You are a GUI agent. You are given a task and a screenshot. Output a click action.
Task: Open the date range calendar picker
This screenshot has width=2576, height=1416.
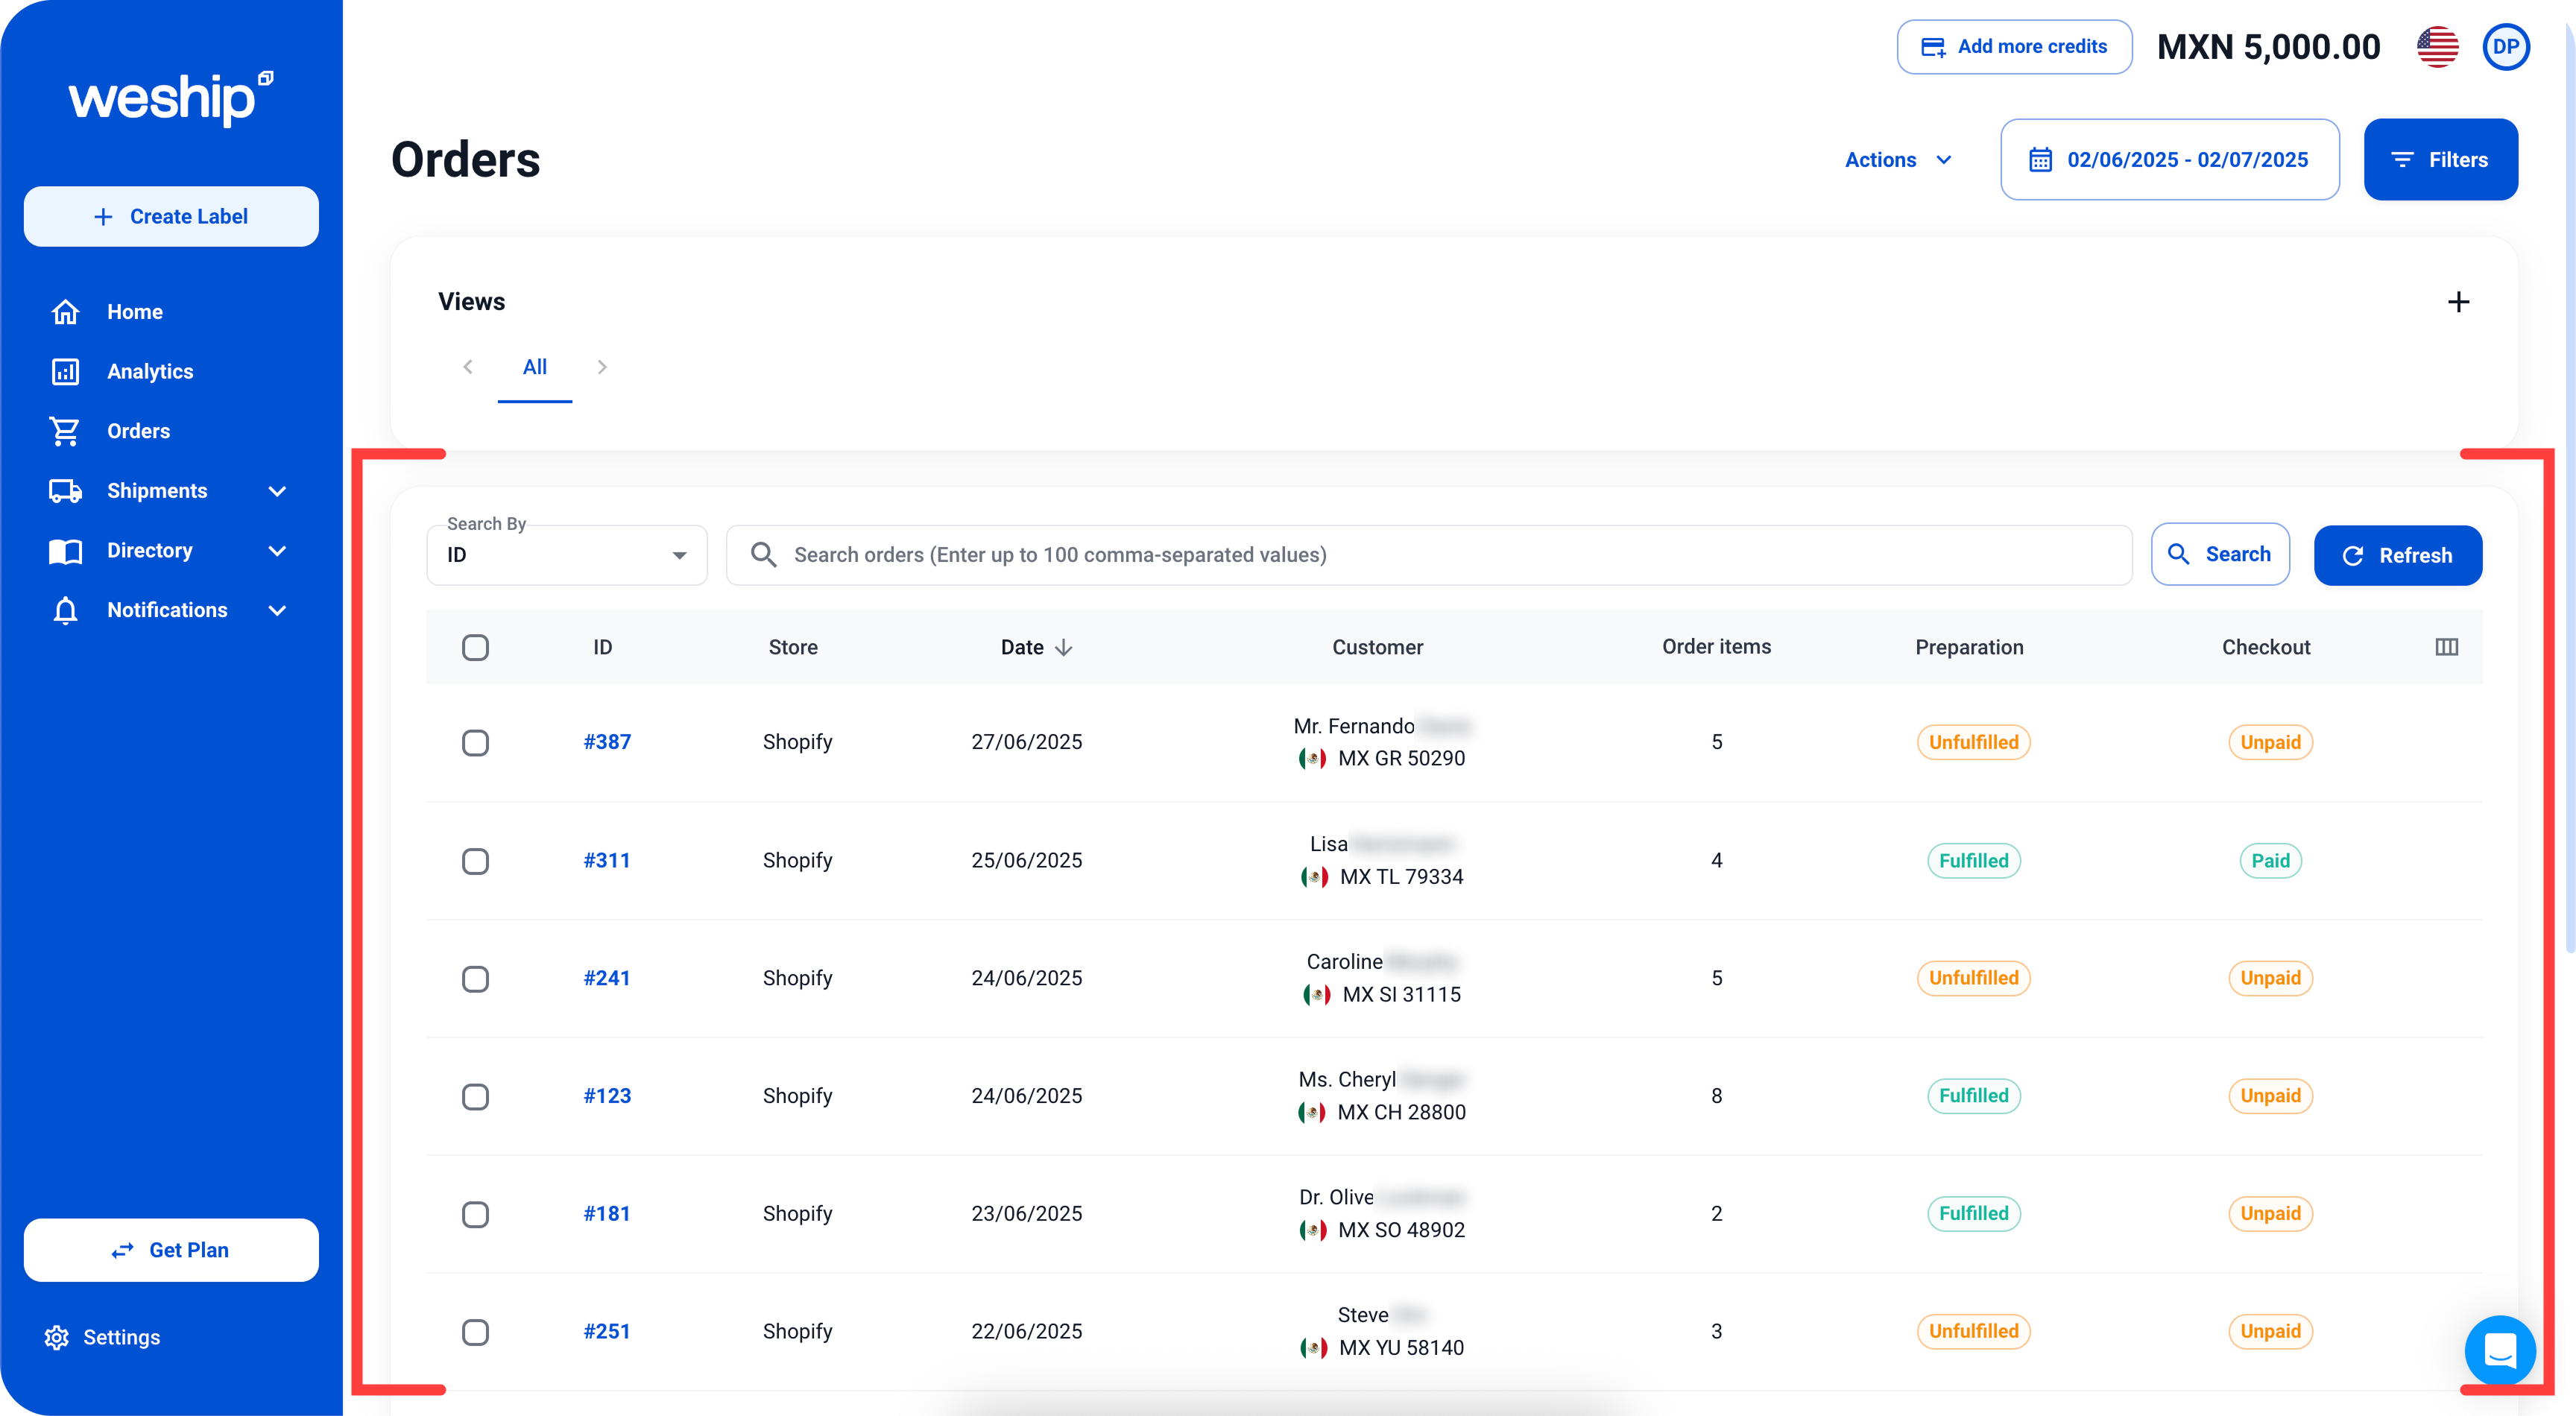click(2169, 160)
